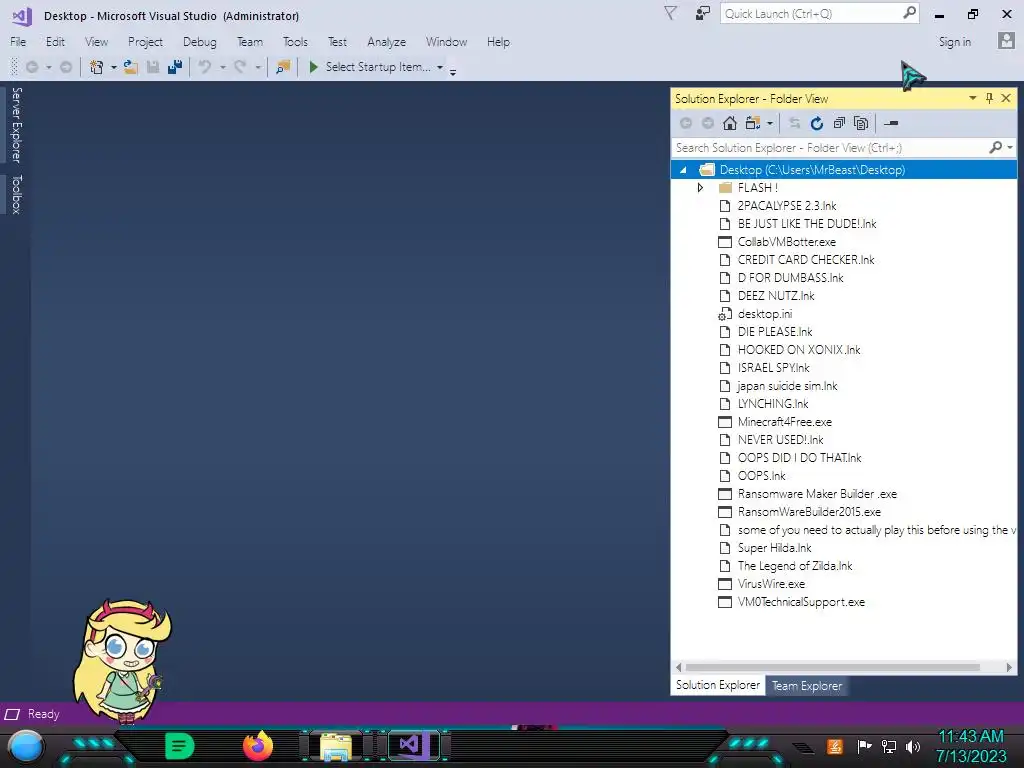Click the Navigate Backward toolbar icon
The width and height of the screenshot is (1024, 768).
31,67
